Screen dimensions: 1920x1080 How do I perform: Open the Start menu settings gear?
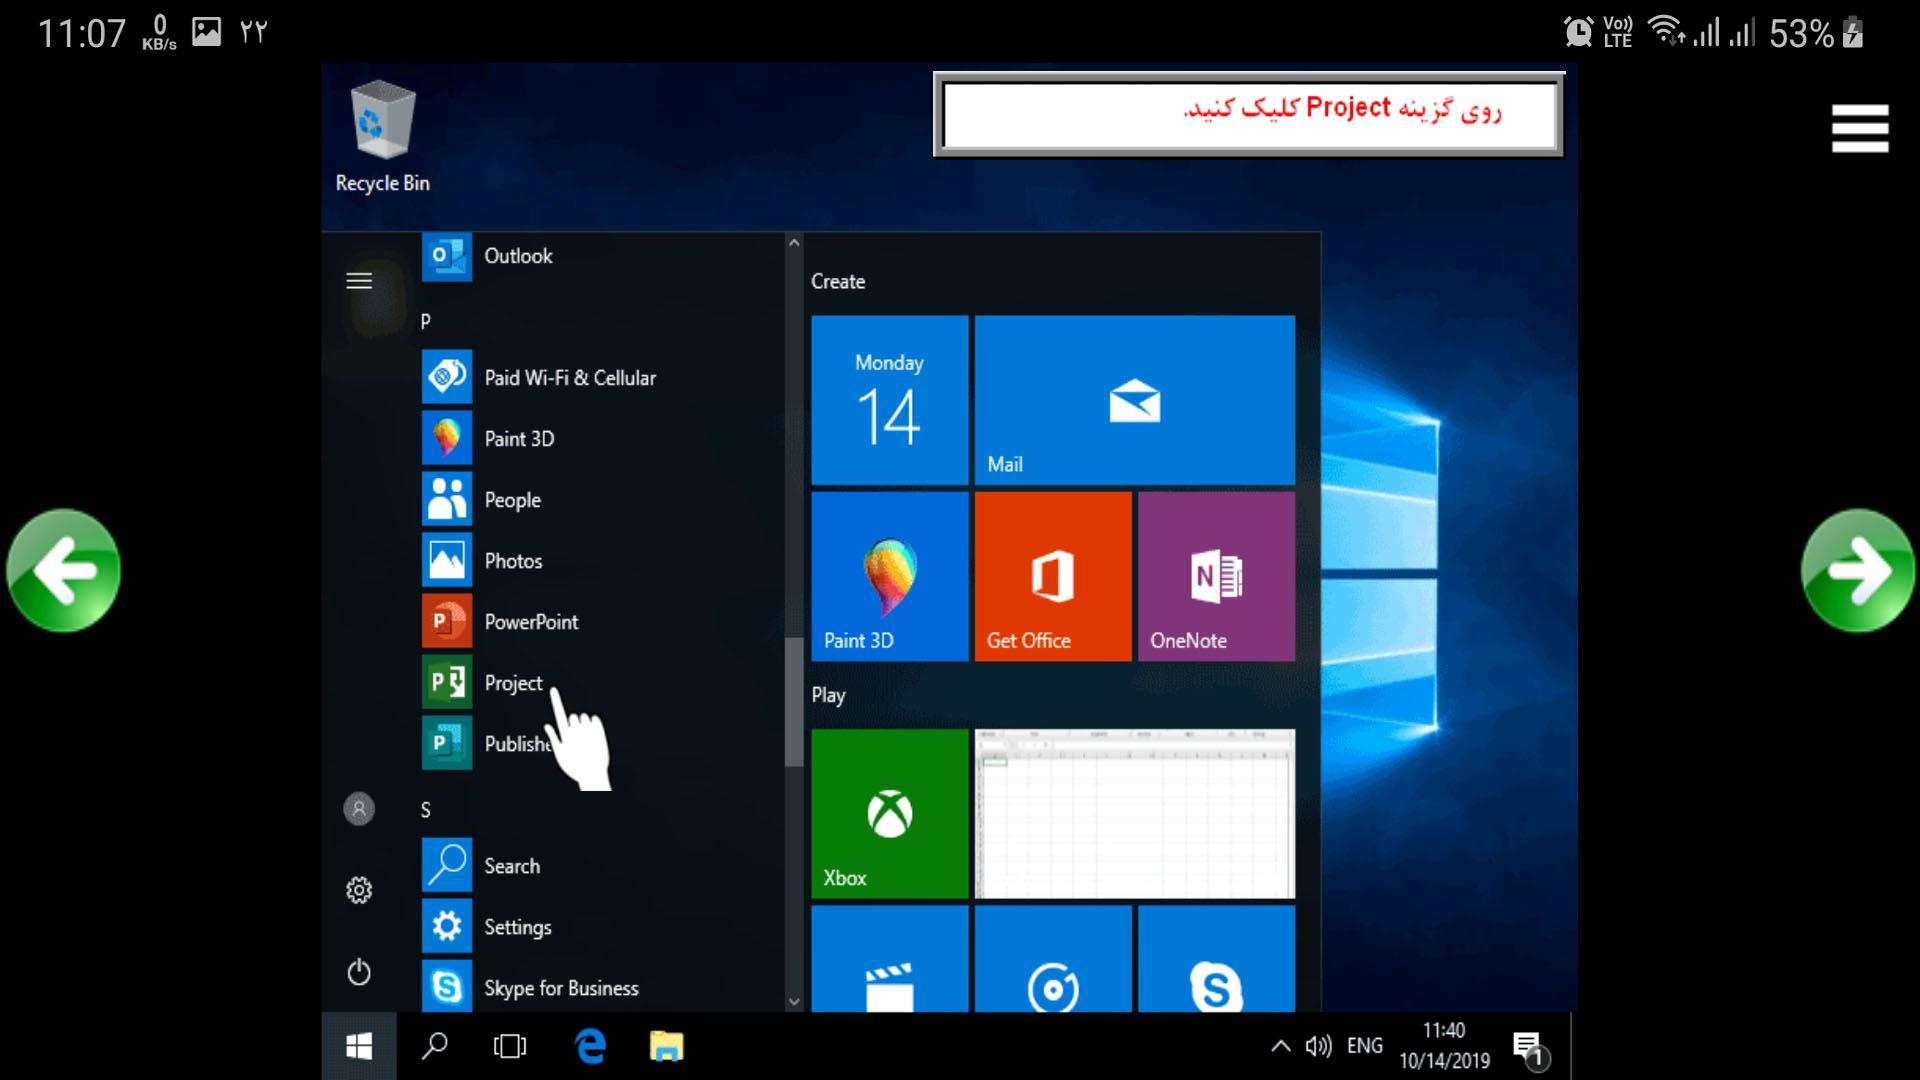click(x=359, y=890)
